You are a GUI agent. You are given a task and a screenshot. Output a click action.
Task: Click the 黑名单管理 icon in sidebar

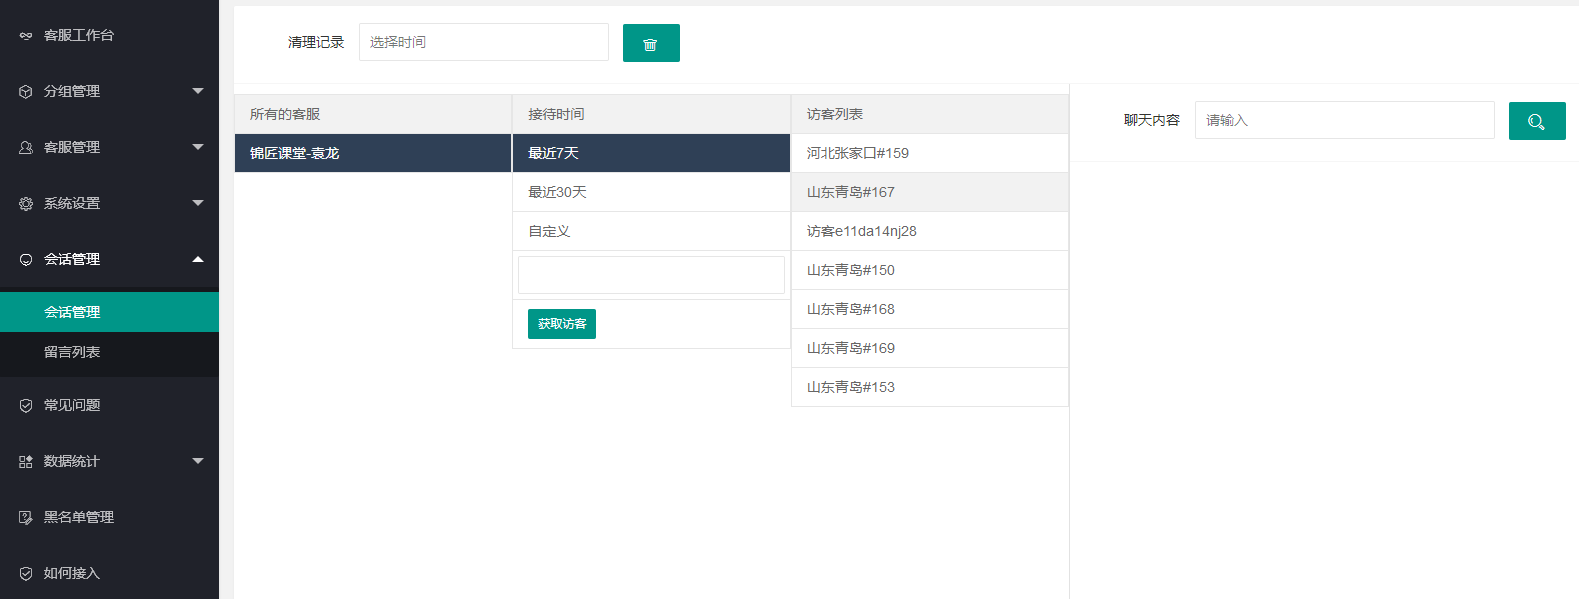coord(26,518)
